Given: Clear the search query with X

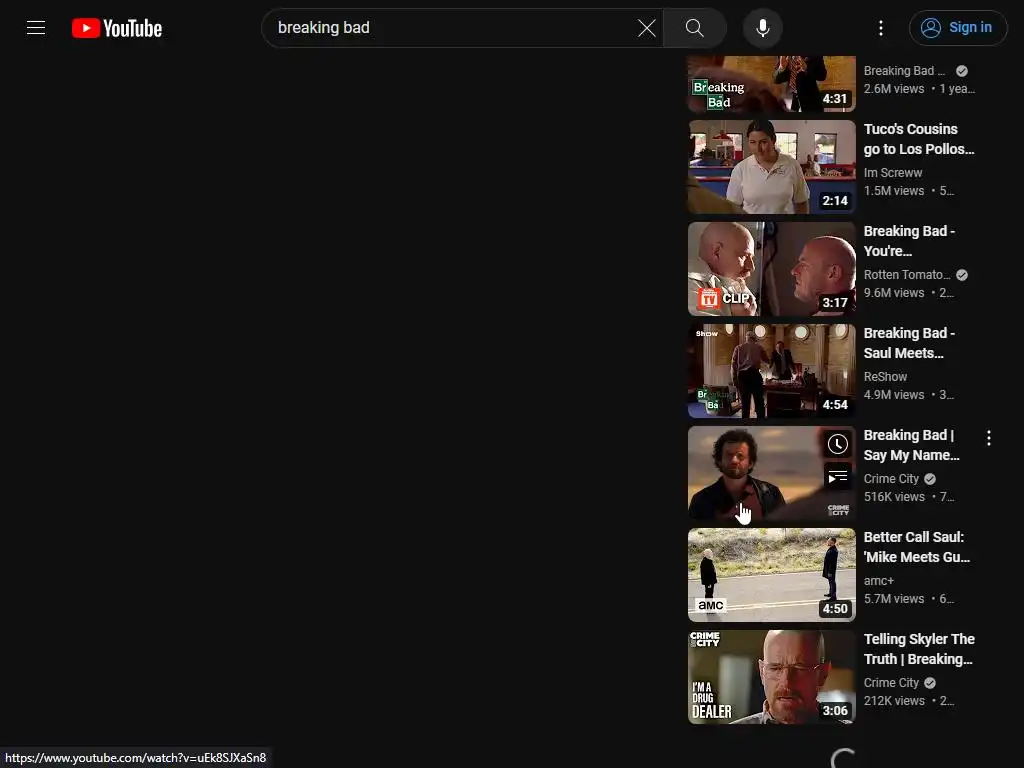Looking at the screenshot, I should click(647, 28).
